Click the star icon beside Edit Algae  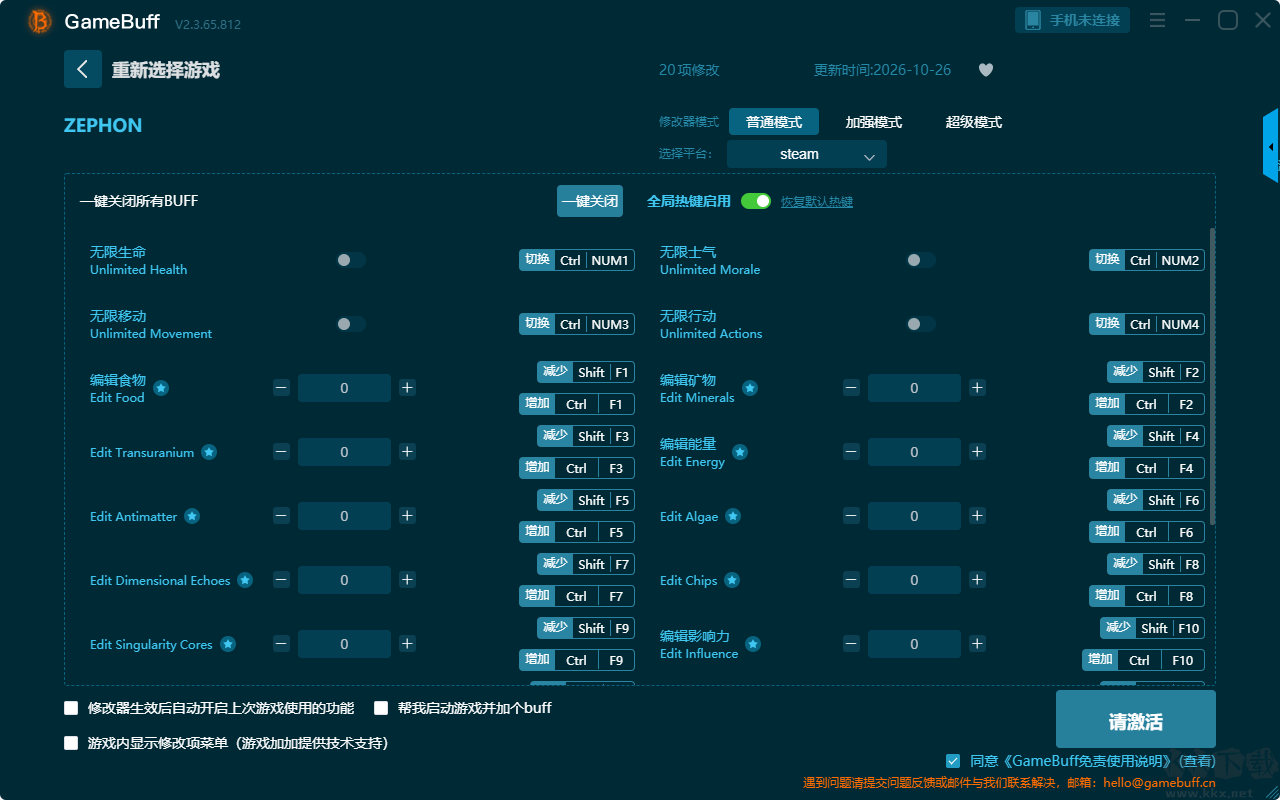[733, 516]
